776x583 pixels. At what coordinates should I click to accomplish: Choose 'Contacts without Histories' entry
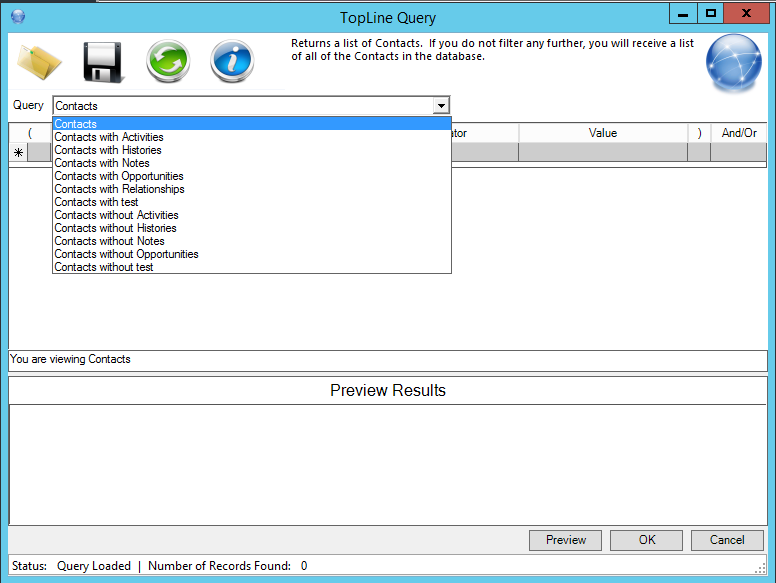(252, 228)
